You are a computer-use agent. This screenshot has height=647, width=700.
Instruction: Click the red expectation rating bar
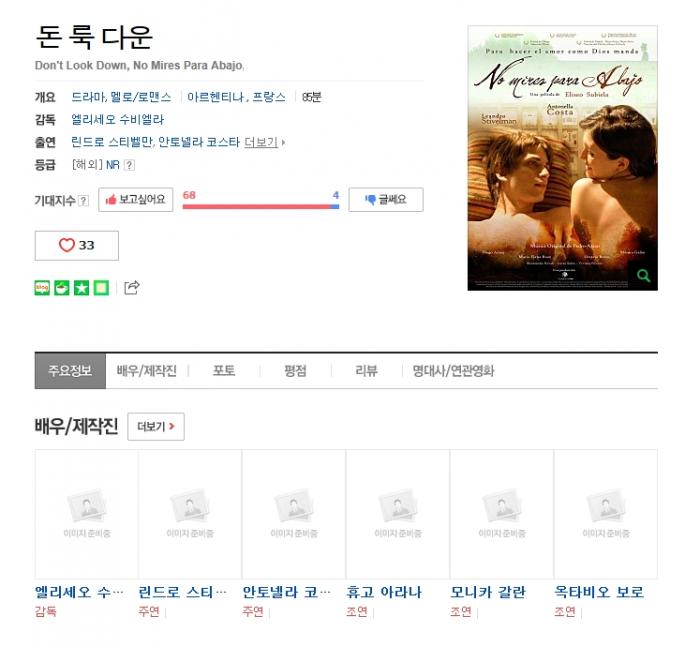pyautogui.click(x=256, y=207)
